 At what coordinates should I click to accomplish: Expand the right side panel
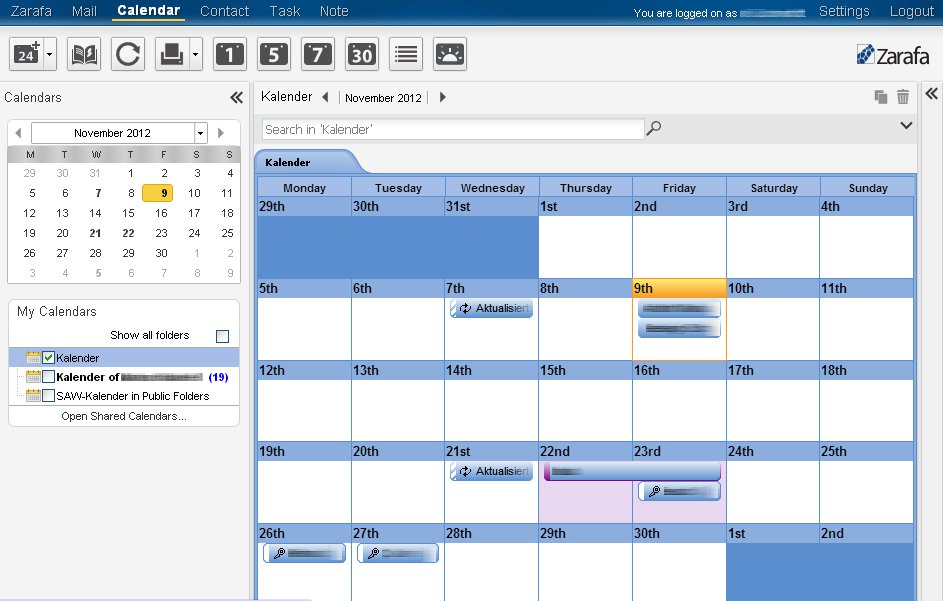click(x=932, y=93)
